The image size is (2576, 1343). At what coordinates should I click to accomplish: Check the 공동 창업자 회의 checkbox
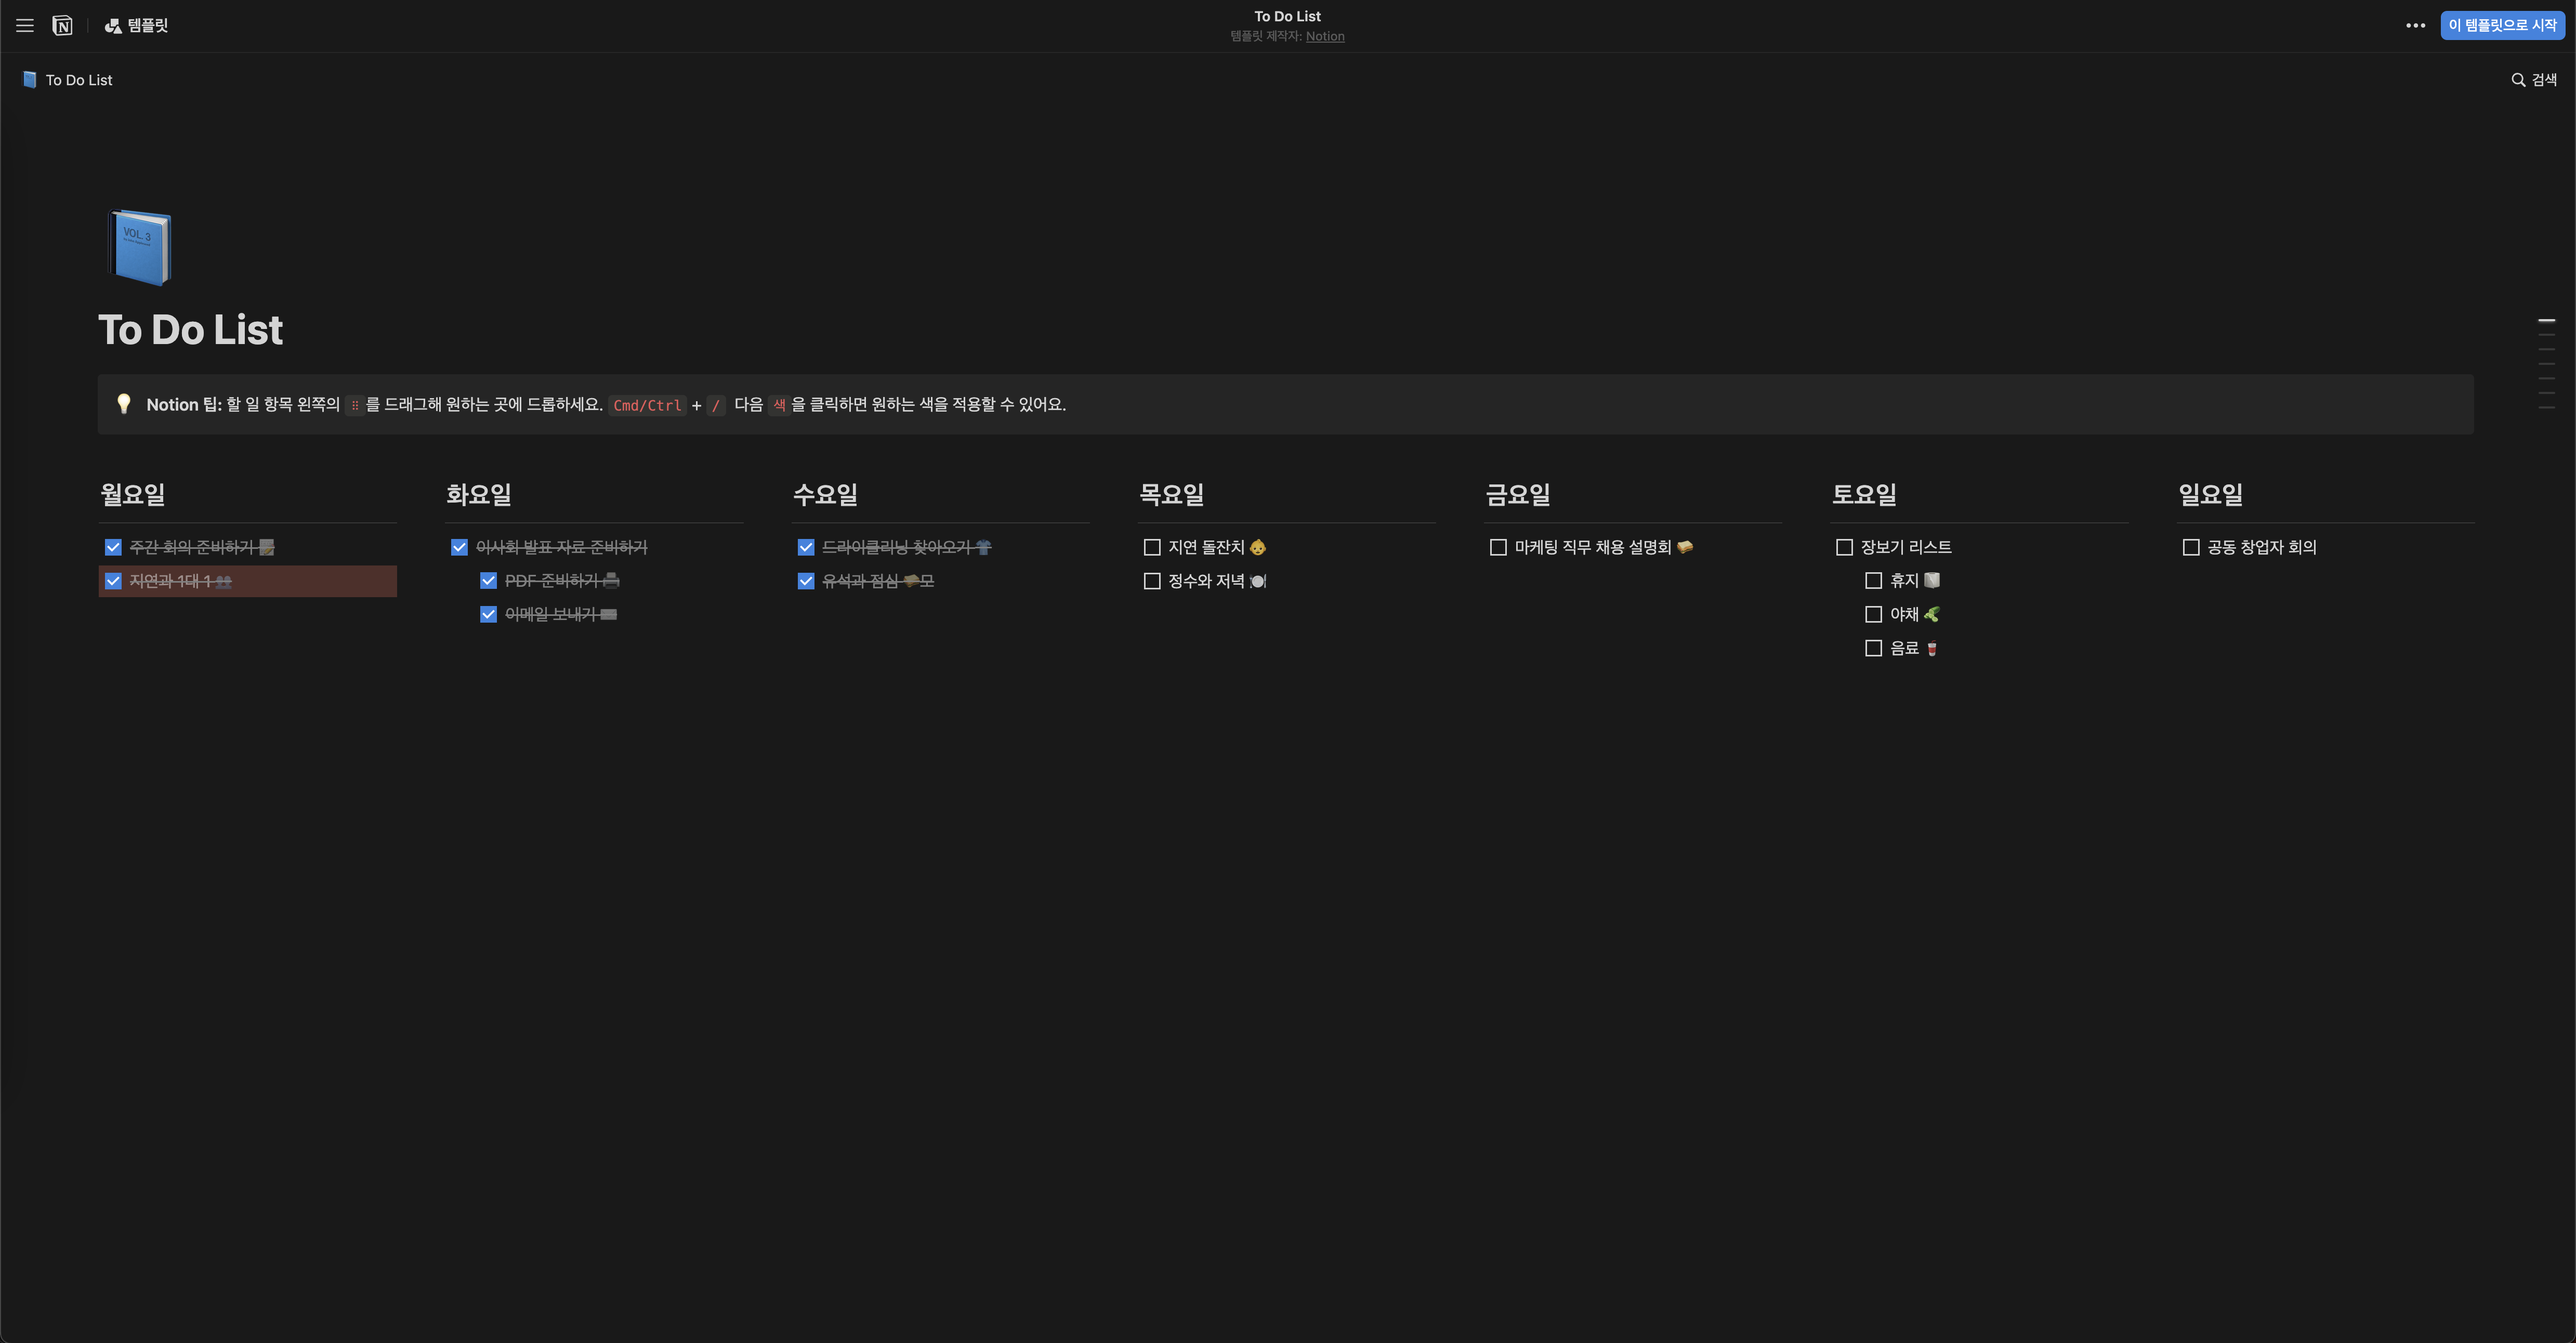[x=2191, y=547]
